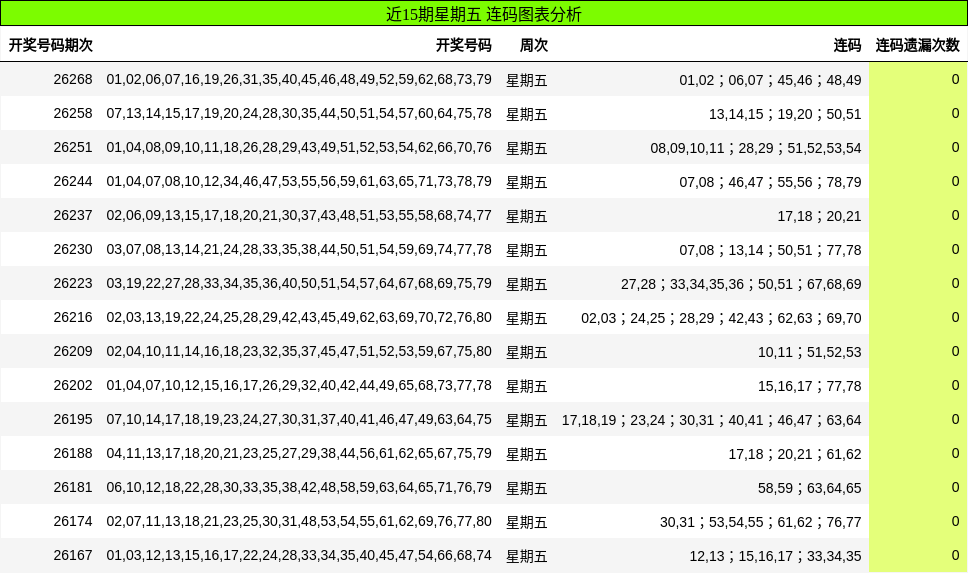
Task: Click numbers row starting 01,04,08,09,10
Action: coord(299,148)
